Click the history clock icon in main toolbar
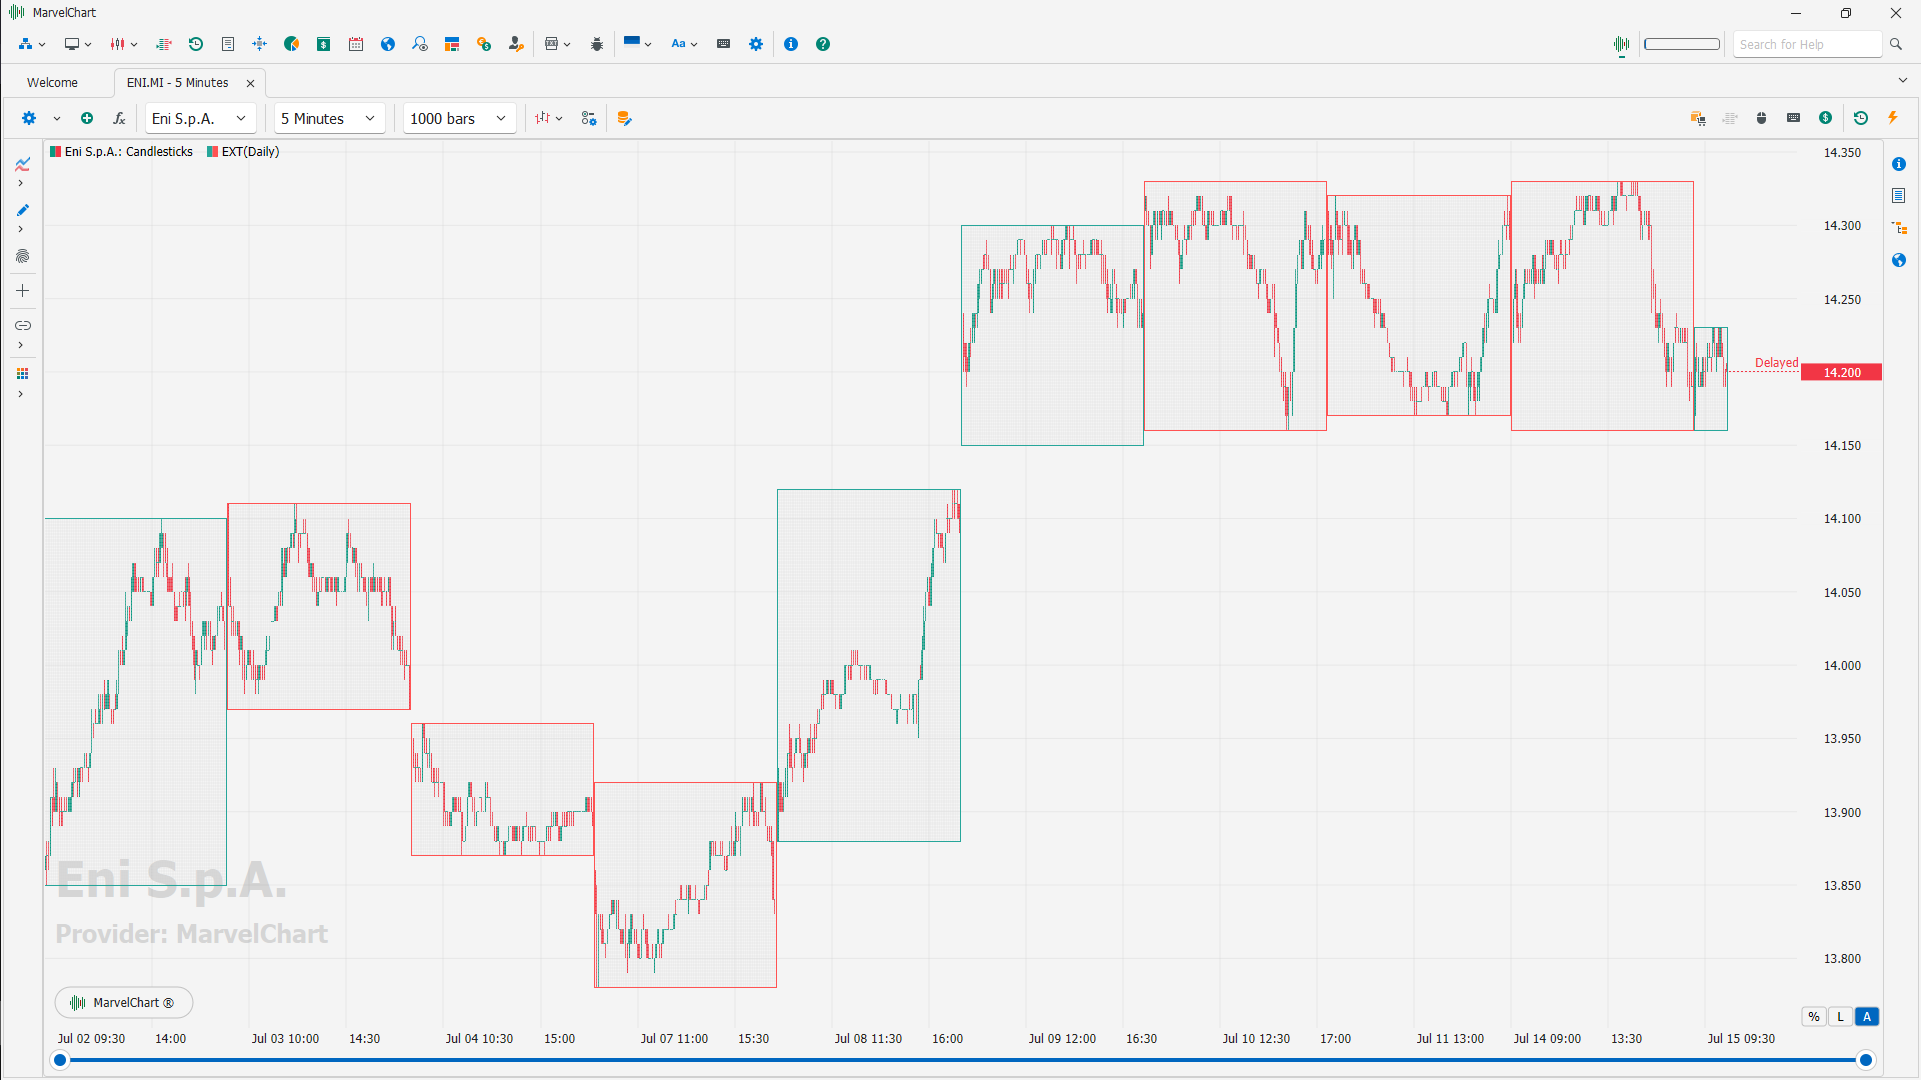The height and width of the screenshot is (1080, 1921). [x=196, y=44]
